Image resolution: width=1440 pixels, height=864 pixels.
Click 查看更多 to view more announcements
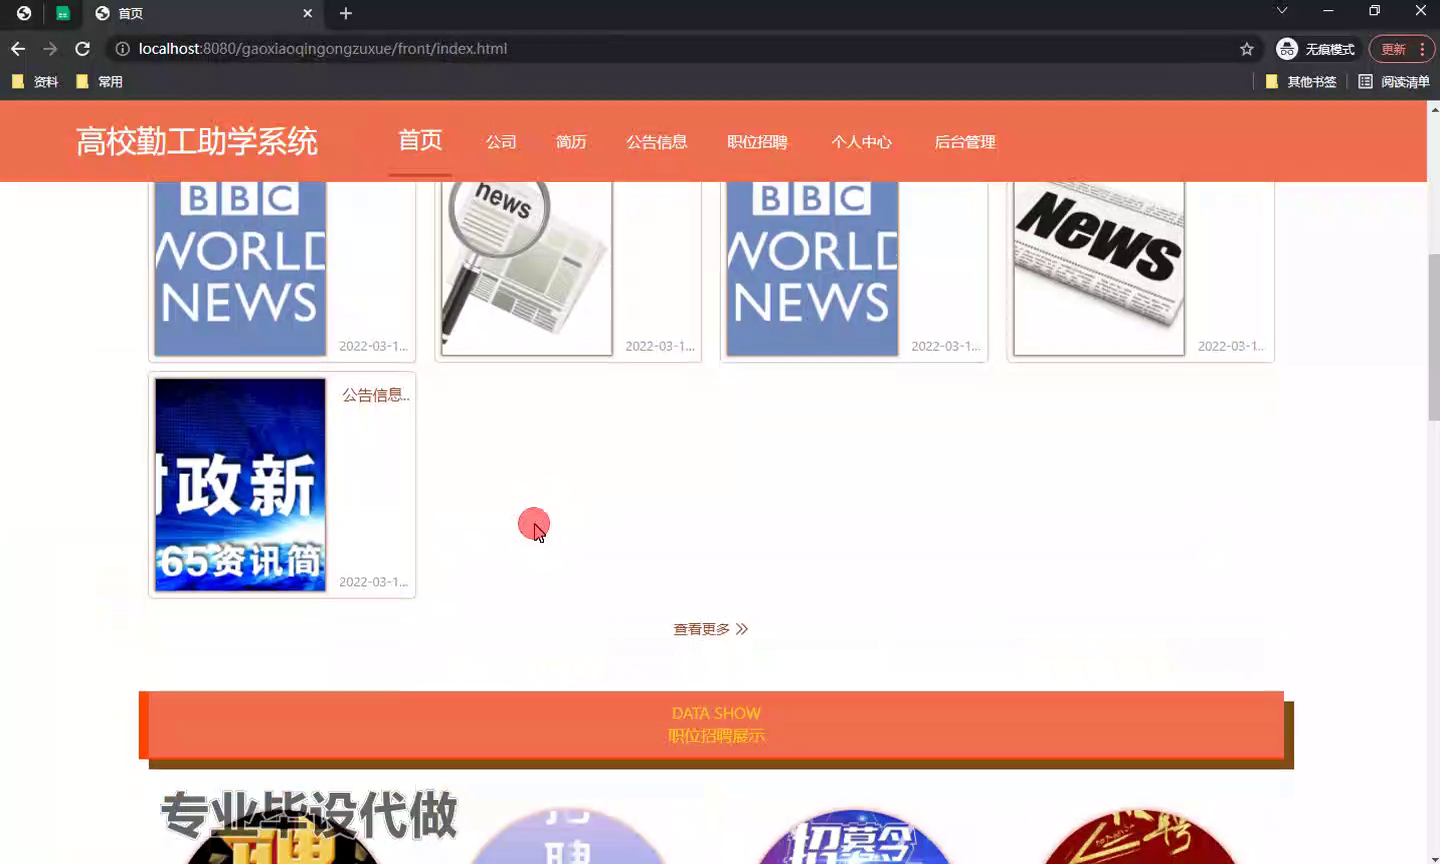[701, 629]
